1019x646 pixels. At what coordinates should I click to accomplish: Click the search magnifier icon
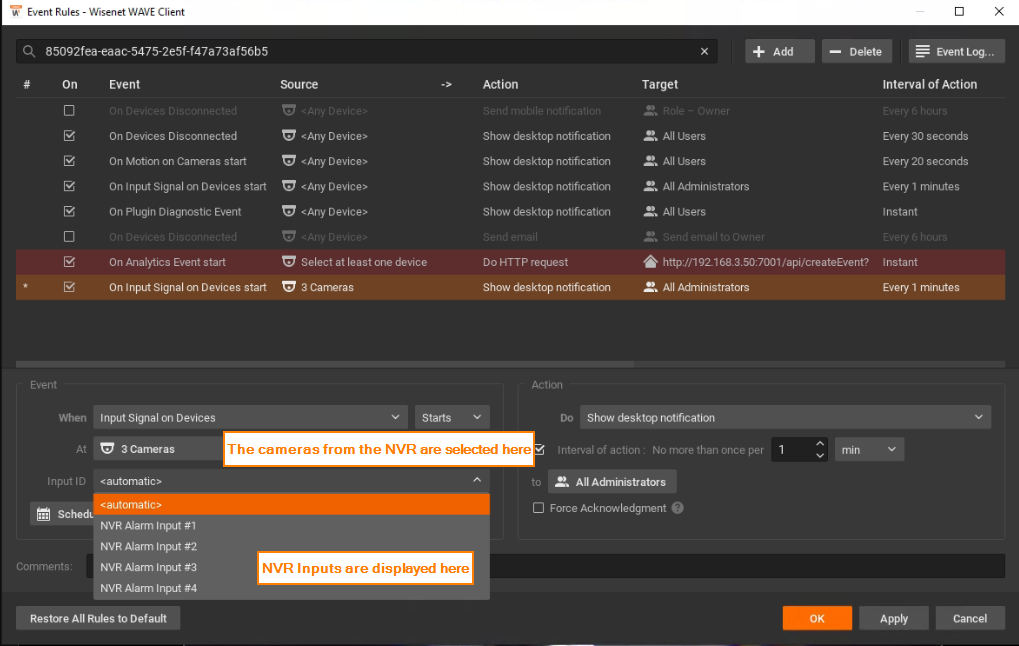(x=29, y=51)
